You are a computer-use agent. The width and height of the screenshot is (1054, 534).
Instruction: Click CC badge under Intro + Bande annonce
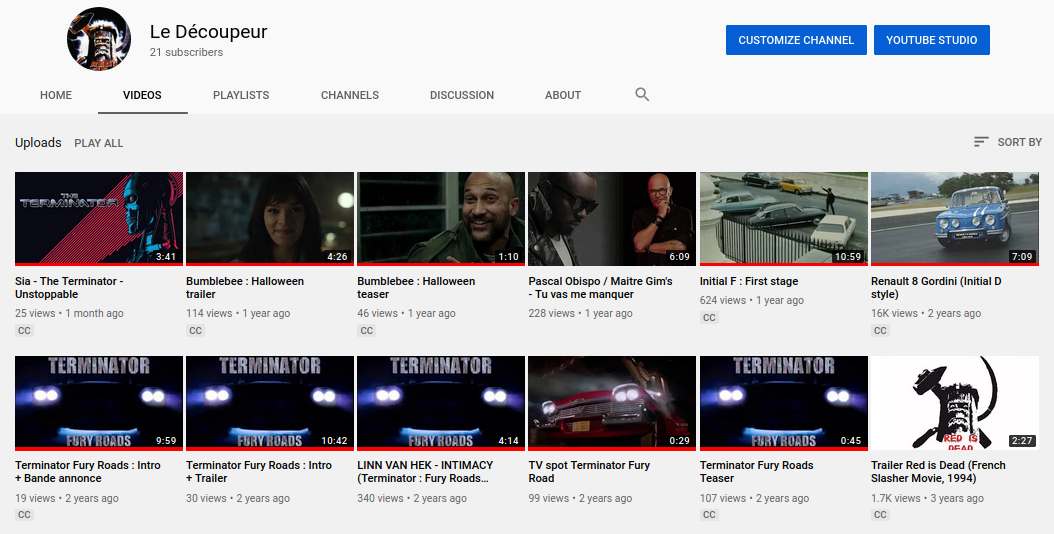coord(24,514)
